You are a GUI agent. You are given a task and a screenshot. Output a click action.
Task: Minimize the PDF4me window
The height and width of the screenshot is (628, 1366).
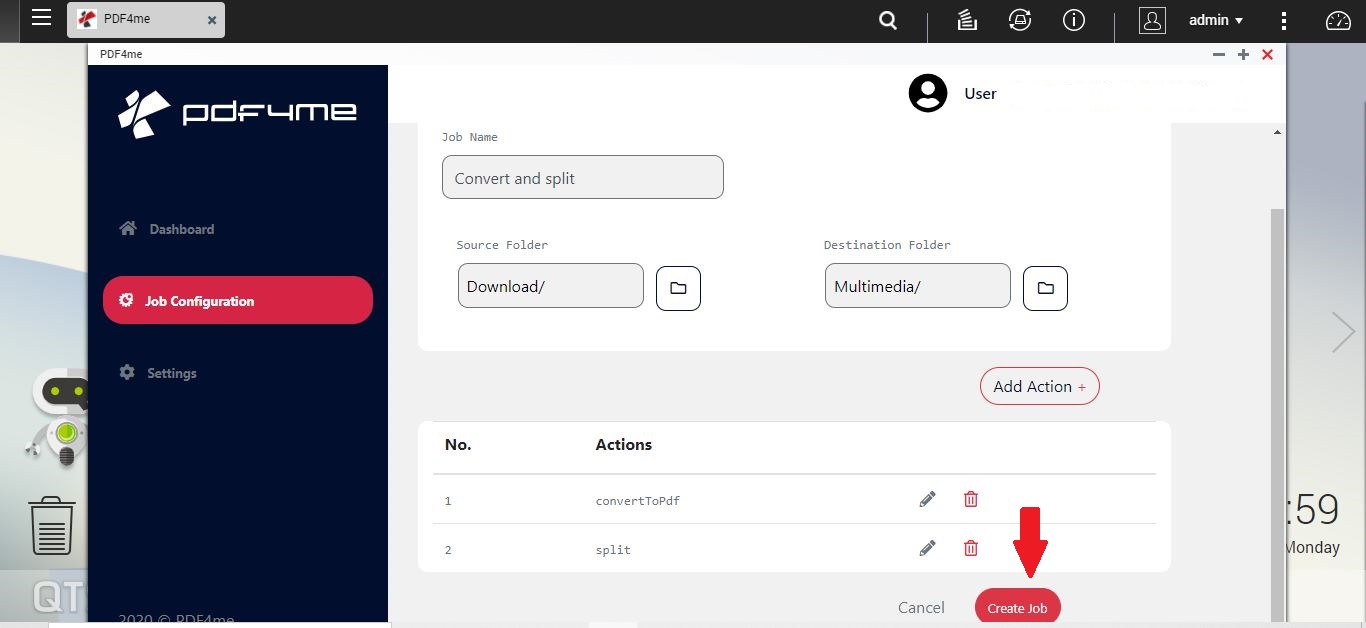[x=1219, y=54]
